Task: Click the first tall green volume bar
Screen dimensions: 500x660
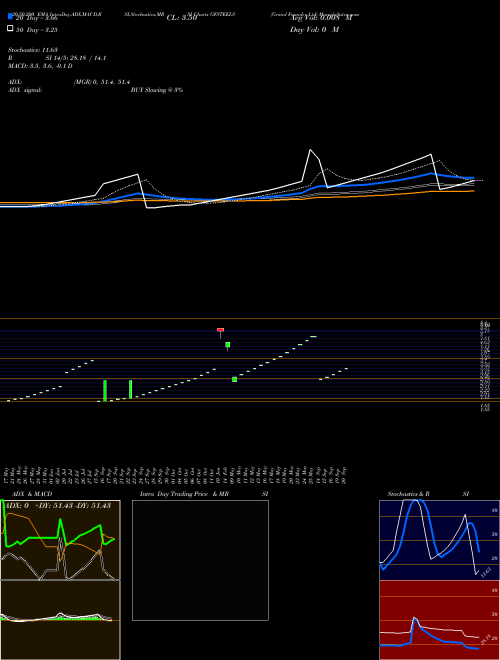Action: [x=105, y=391]
